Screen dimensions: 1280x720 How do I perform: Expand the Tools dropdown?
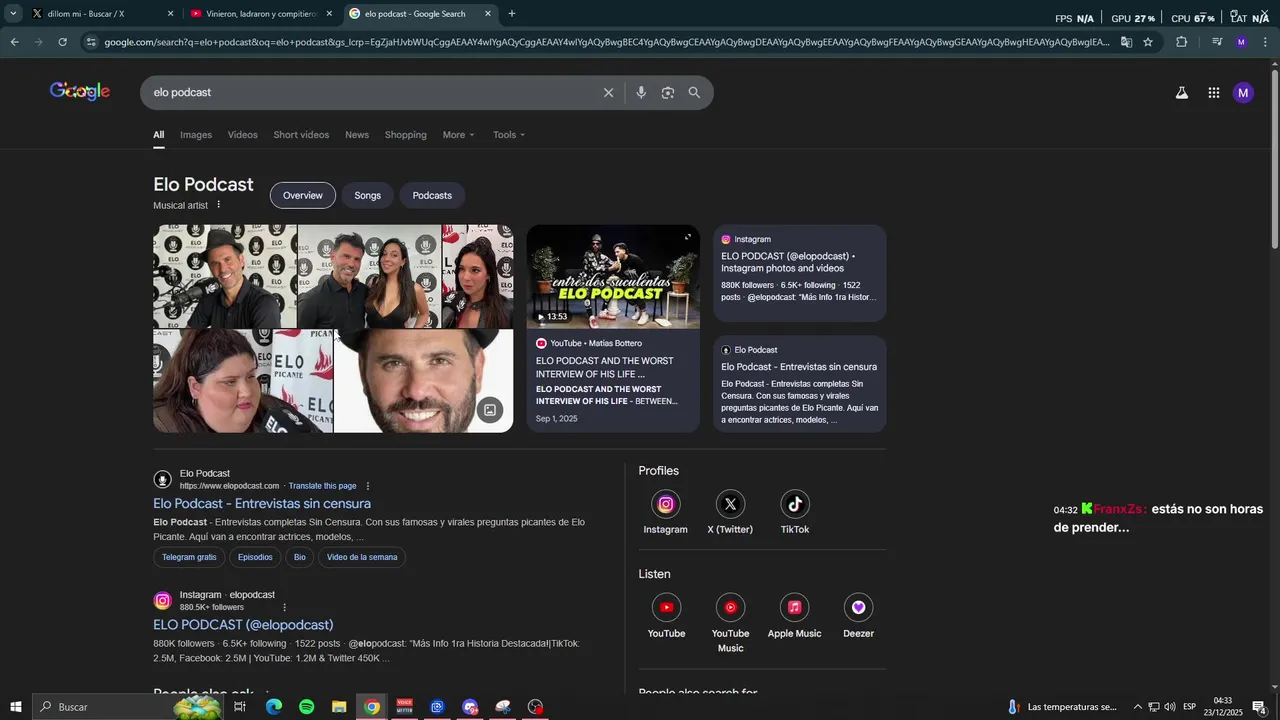pos(509,135)
